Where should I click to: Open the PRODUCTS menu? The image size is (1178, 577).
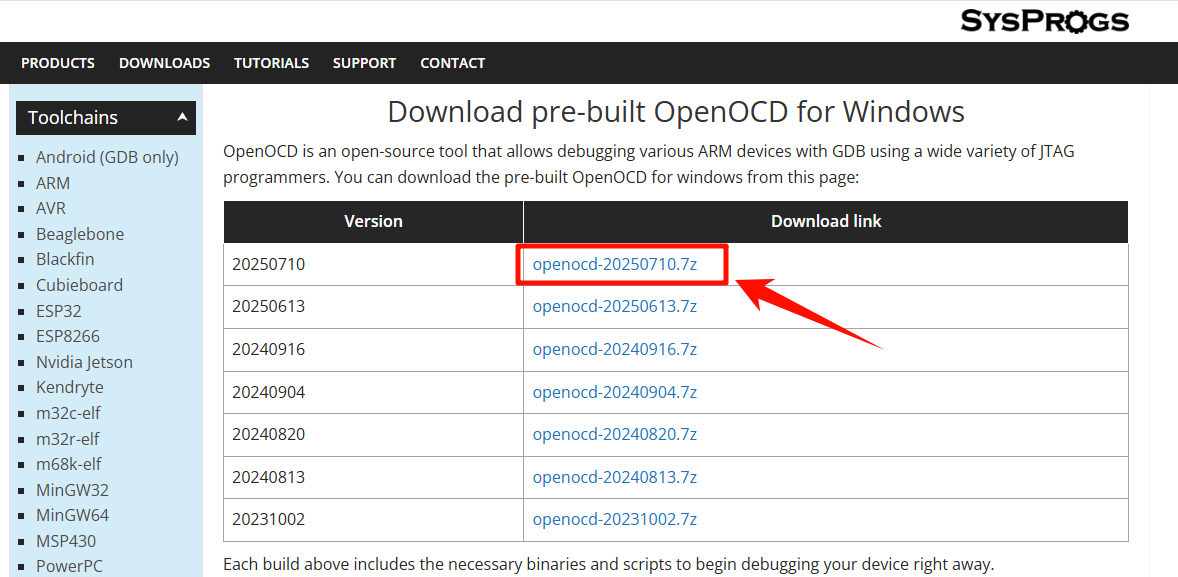58,63
